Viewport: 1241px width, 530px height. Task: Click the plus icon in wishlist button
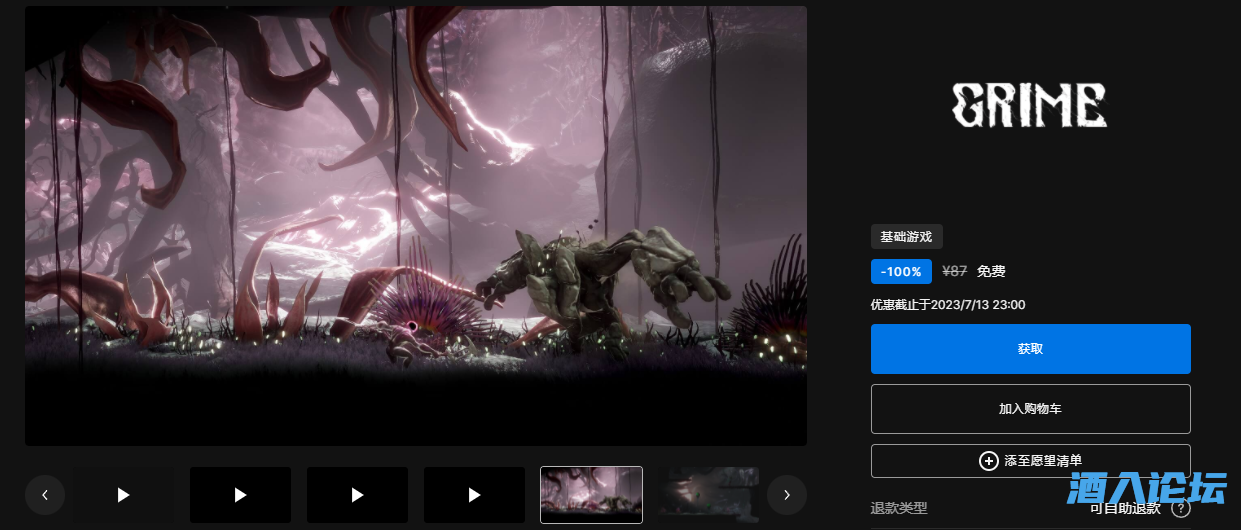(988, 461)
